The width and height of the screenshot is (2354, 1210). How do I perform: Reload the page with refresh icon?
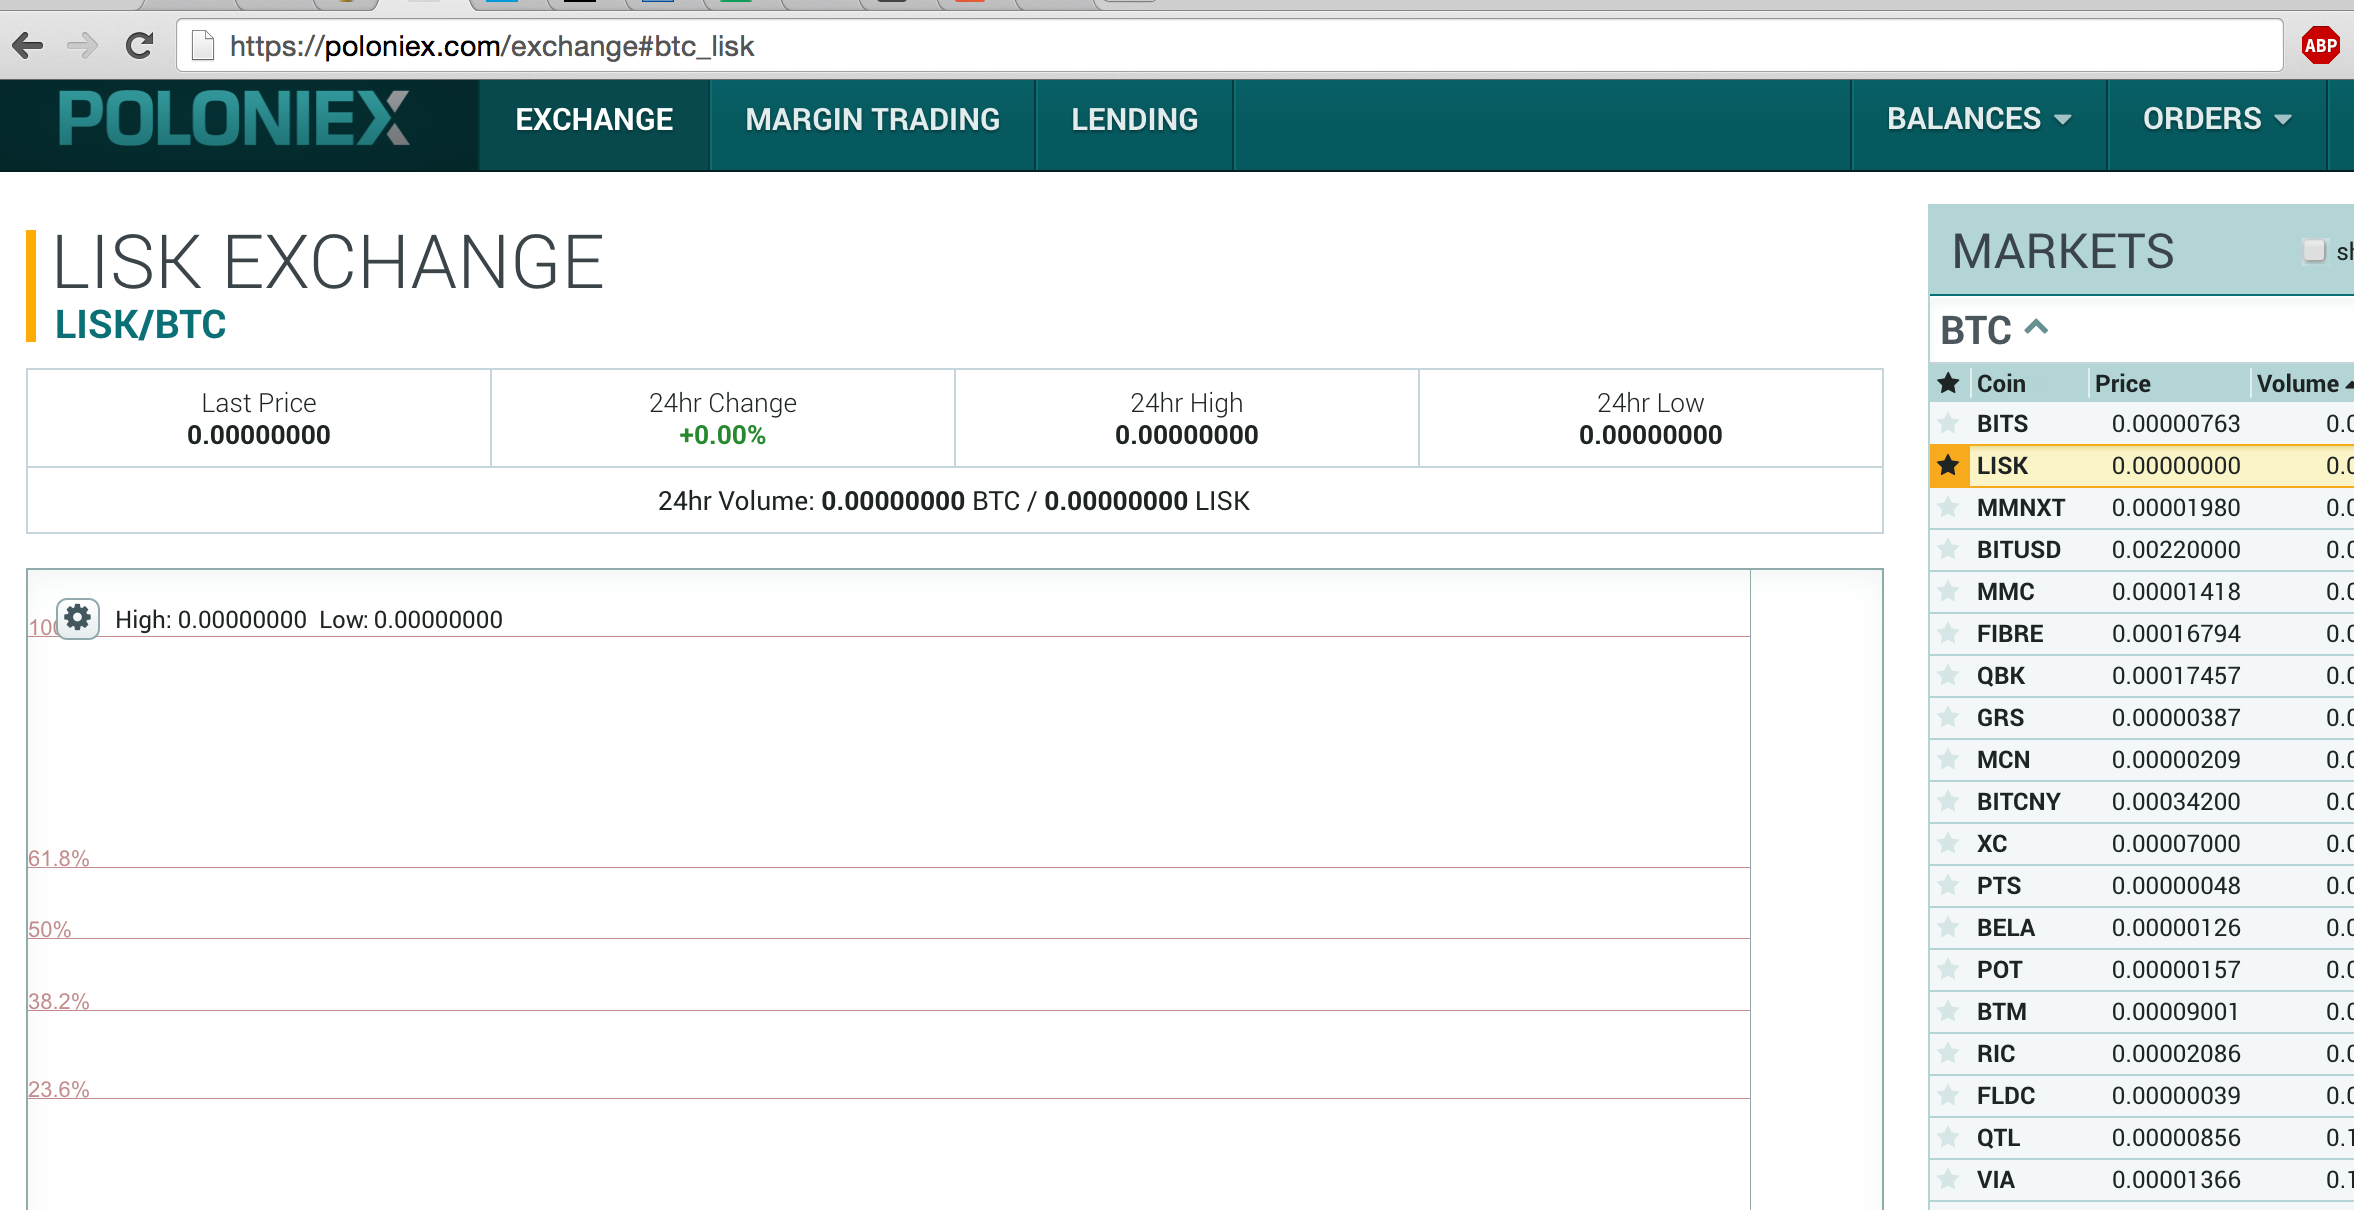[x=139, y=45]
